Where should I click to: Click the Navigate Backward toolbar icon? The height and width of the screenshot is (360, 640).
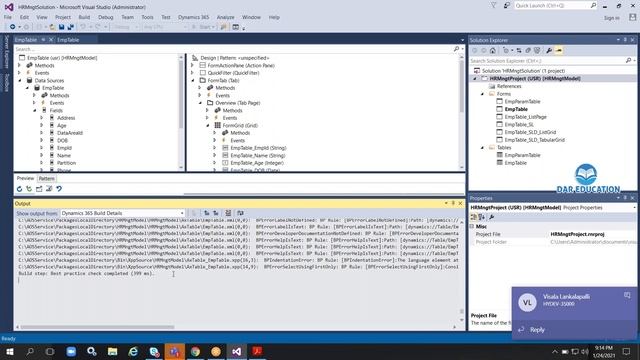tap(13, 27)
